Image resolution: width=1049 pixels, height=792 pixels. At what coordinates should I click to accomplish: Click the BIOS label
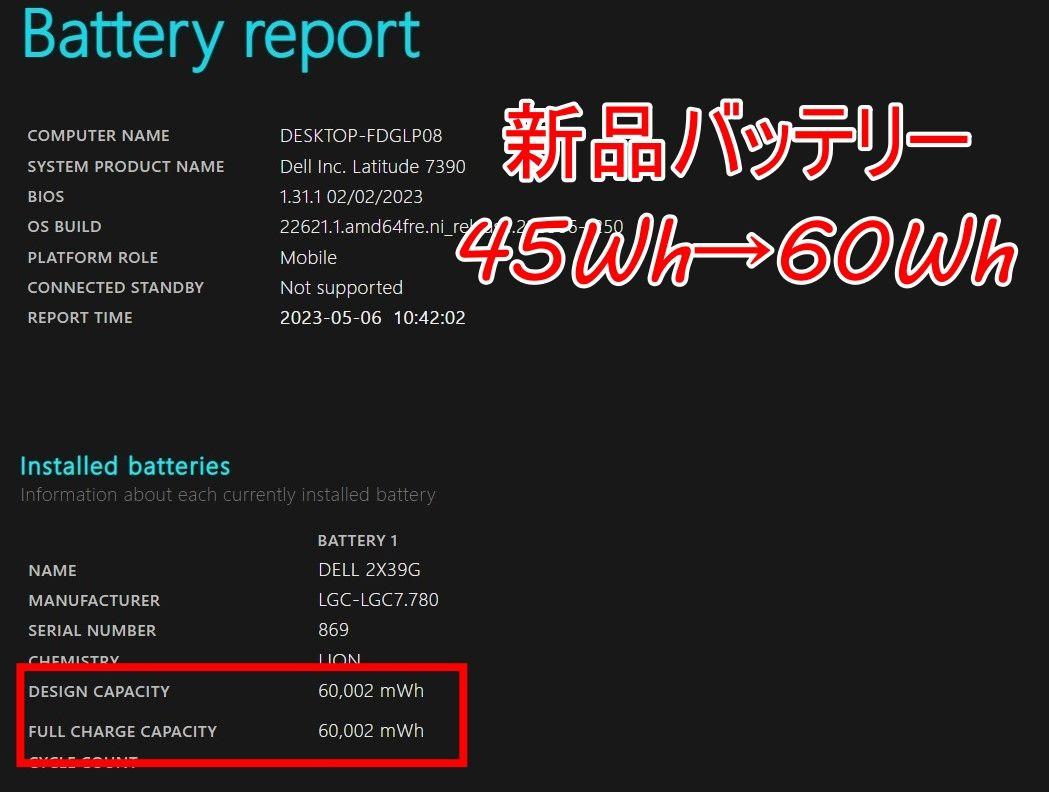[x=46, y=197]
